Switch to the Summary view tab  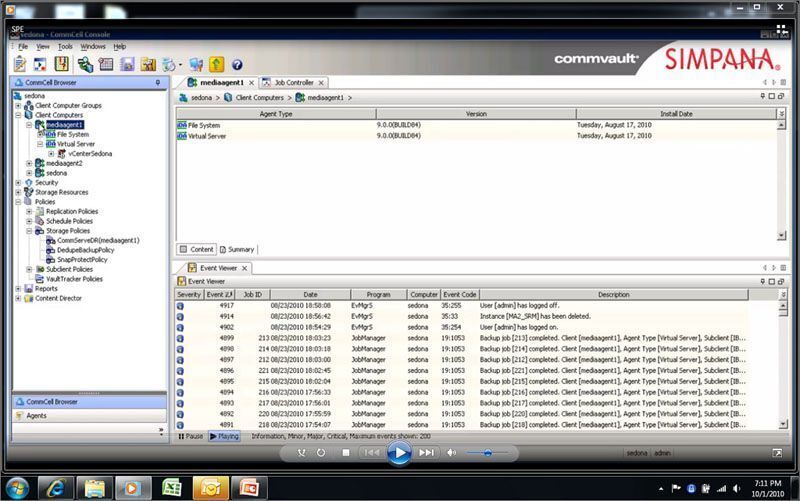coord(237,249)
